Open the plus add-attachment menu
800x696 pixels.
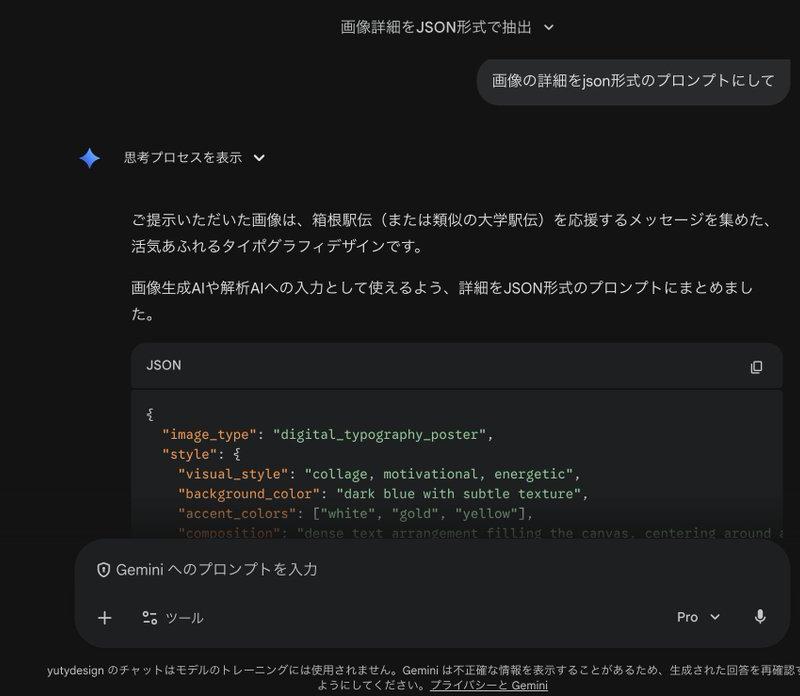[105, 618]
